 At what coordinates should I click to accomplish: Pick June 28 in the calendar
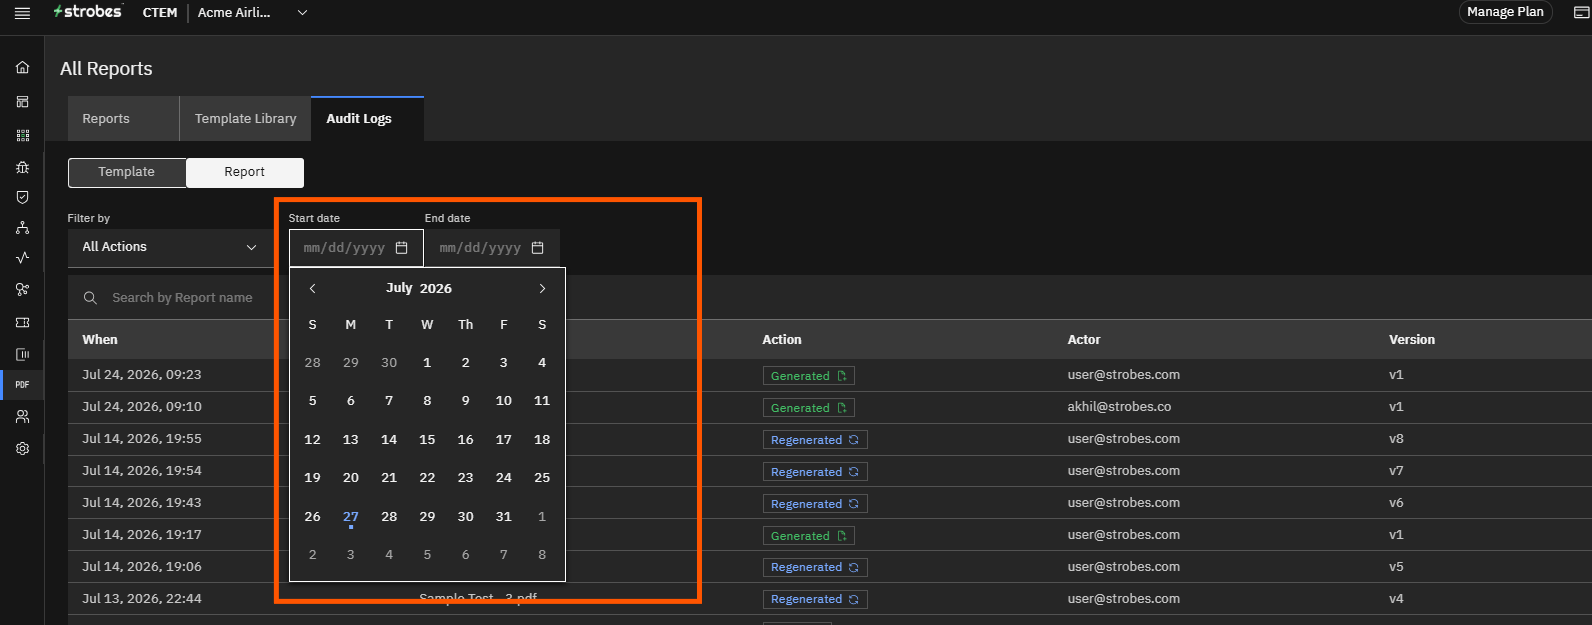click(x=313, y=363)
